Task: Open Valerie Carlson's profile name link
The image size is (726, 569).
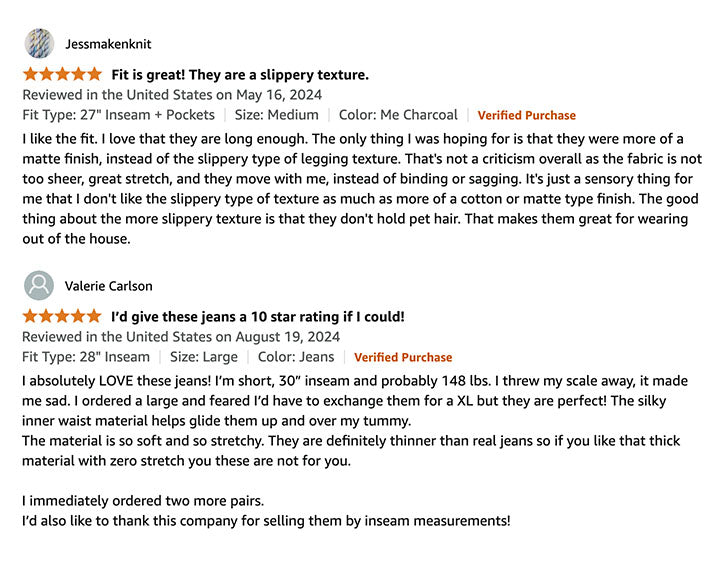Action: click(108, 286)
